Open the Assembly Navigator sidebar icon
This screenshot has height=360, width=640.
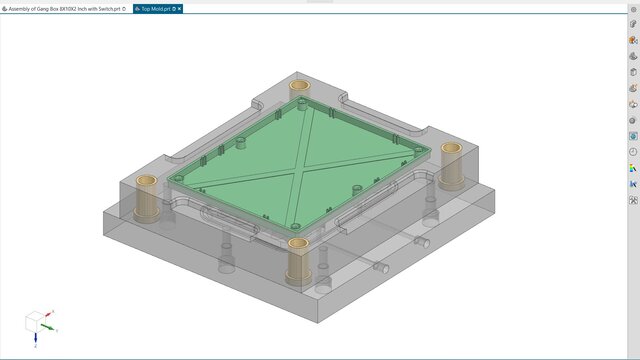[x=633, y=24]
